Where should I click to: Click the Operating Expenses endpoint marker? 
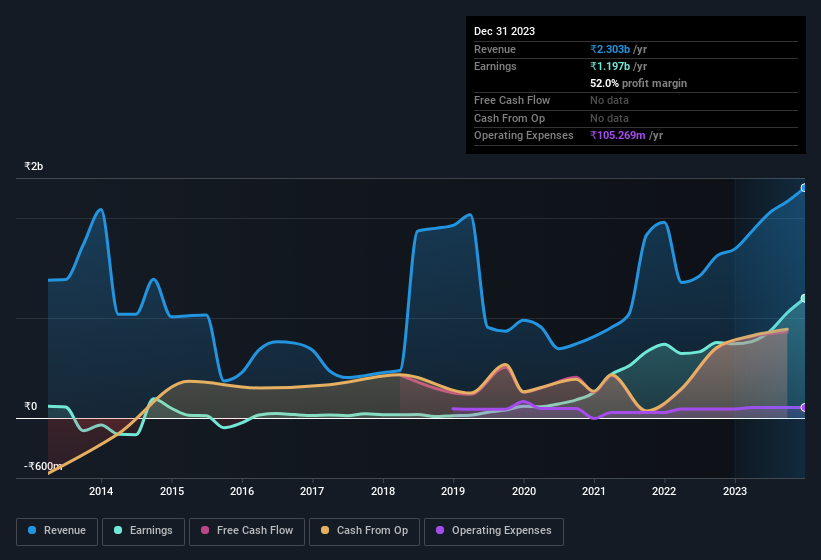pyautogui.click(x=804, y=407)
